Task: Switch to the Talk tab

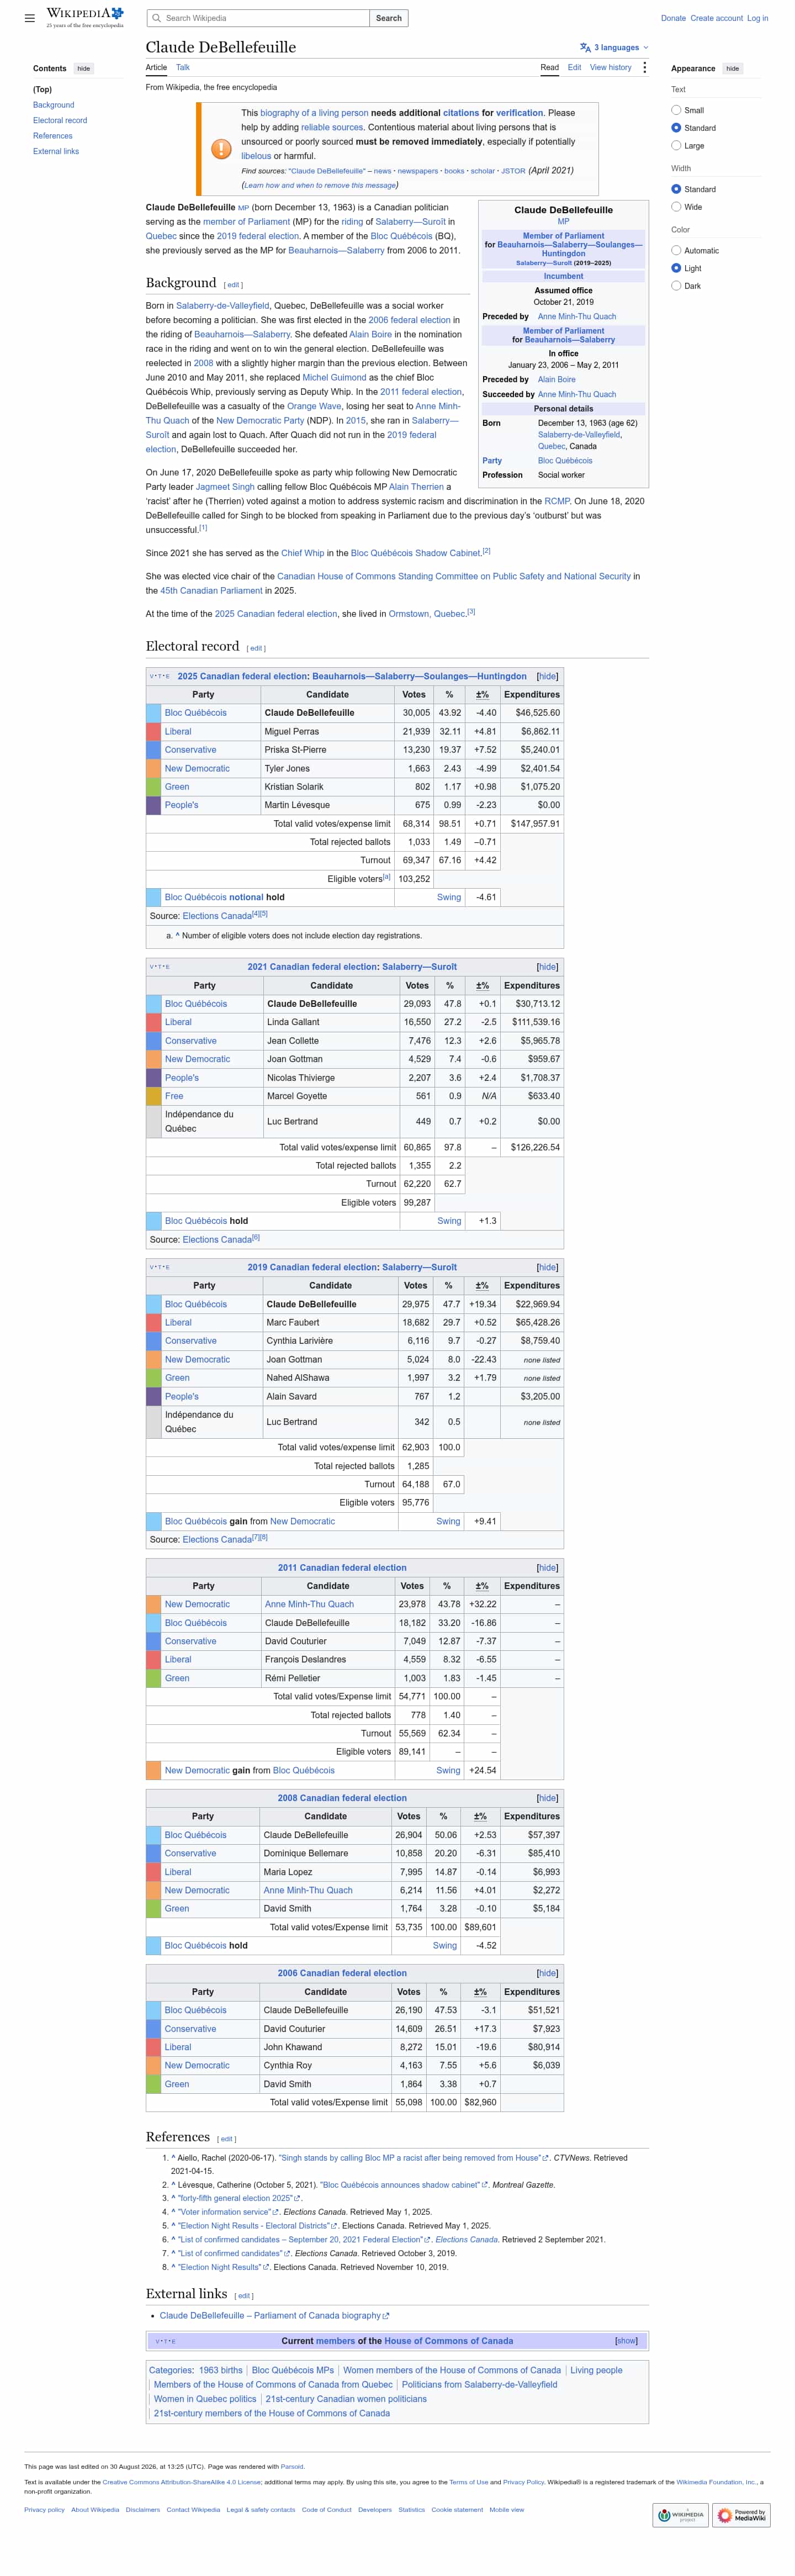Action: (x=183, y=68)
